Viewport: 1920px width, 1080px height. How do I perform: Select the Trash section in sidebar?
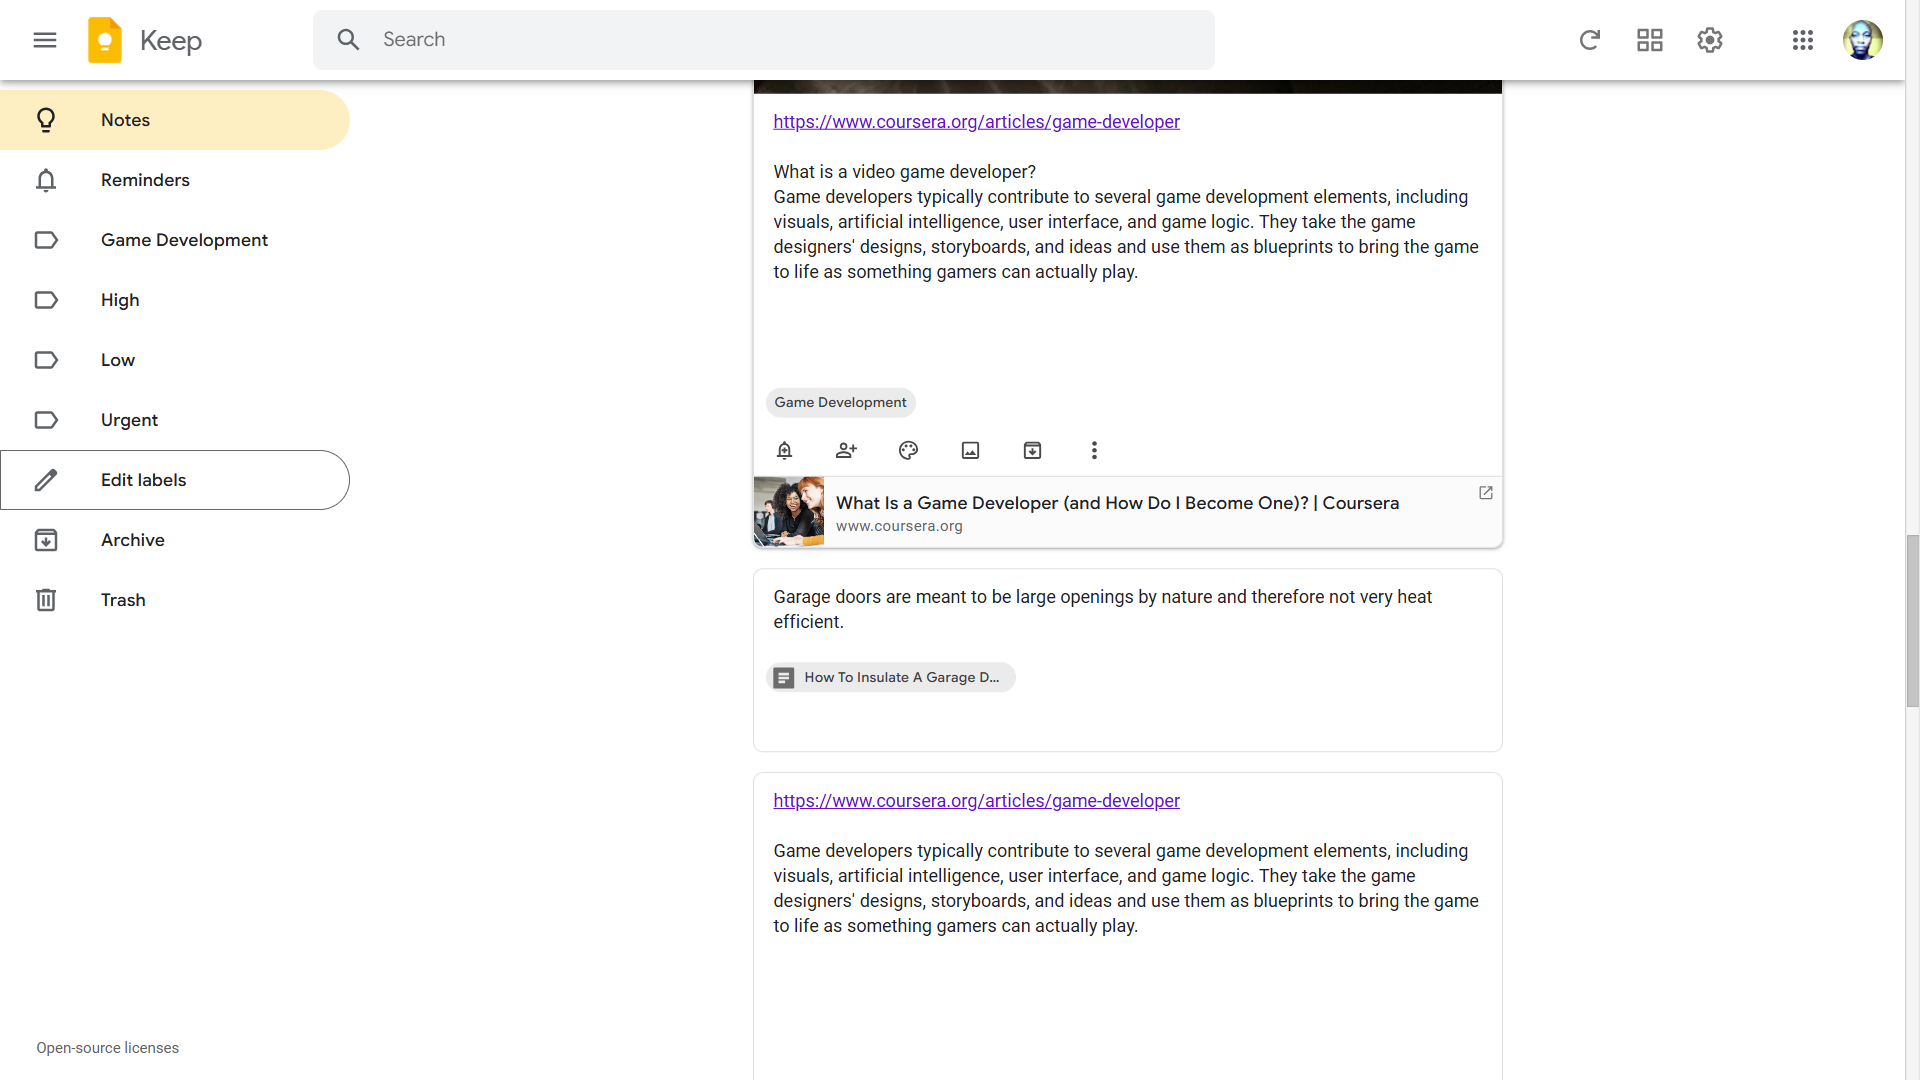tap(123, 600)
